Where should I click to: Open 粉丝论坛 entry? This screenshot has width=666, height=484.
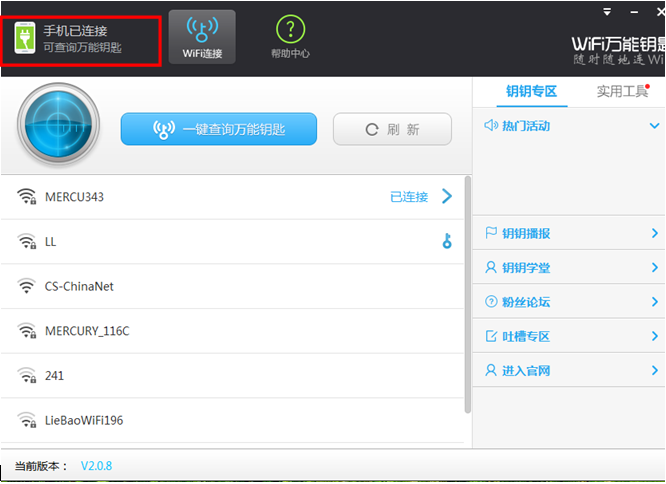pos(569,302)
